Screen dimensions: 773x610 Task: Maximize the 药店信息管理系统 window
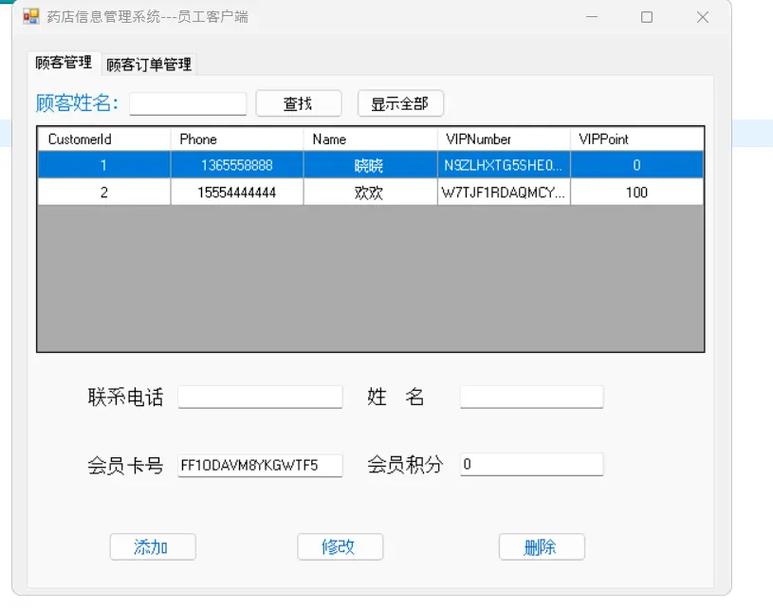[647, 17]
